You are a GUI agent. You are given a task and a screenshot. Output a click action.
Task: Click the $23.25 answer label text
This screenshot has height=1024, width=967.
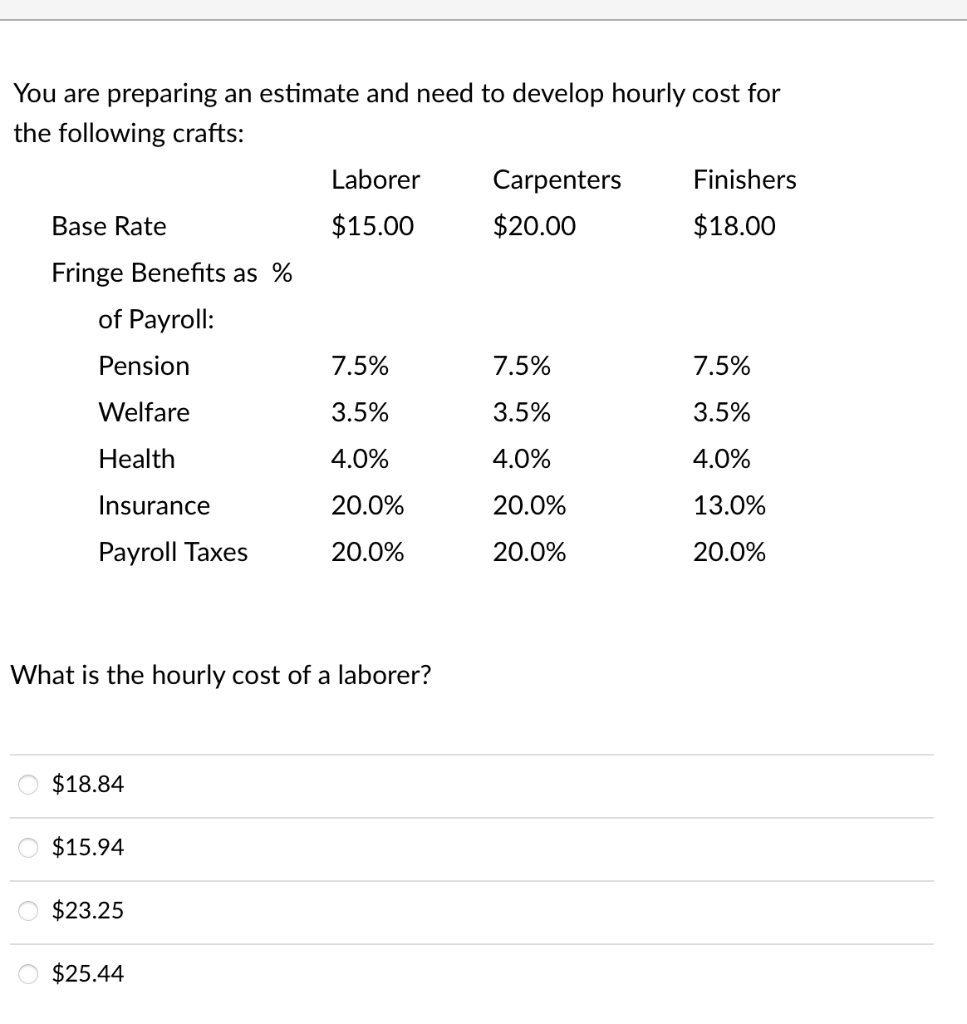pos(86,910)
